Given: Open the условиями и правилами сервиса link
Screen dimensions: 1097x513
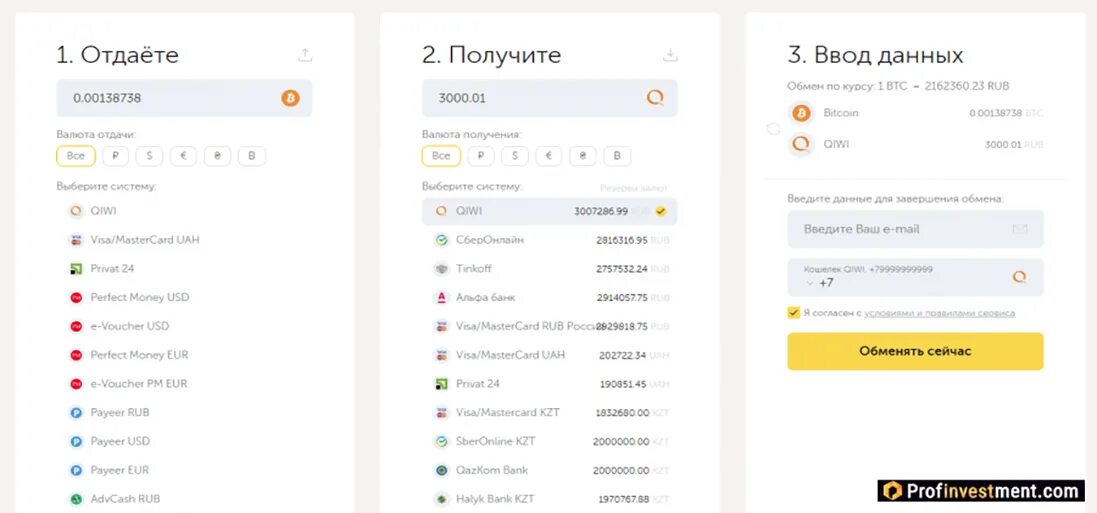Looking at the screenshot, I should coord(940,313).
